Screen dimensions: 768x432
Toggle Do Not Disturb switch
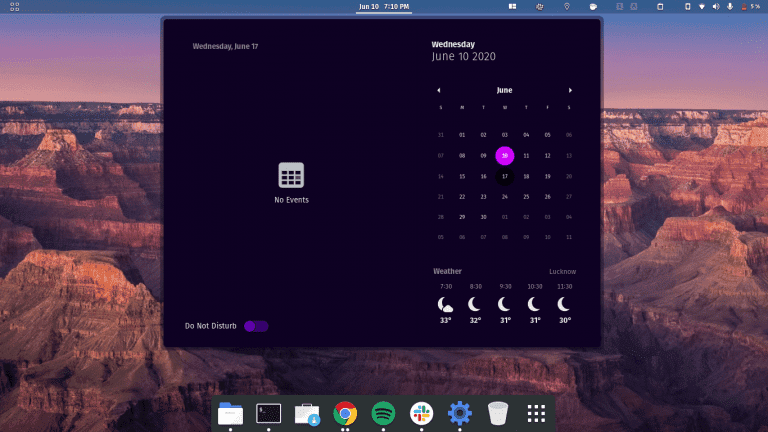coord(256,326)
